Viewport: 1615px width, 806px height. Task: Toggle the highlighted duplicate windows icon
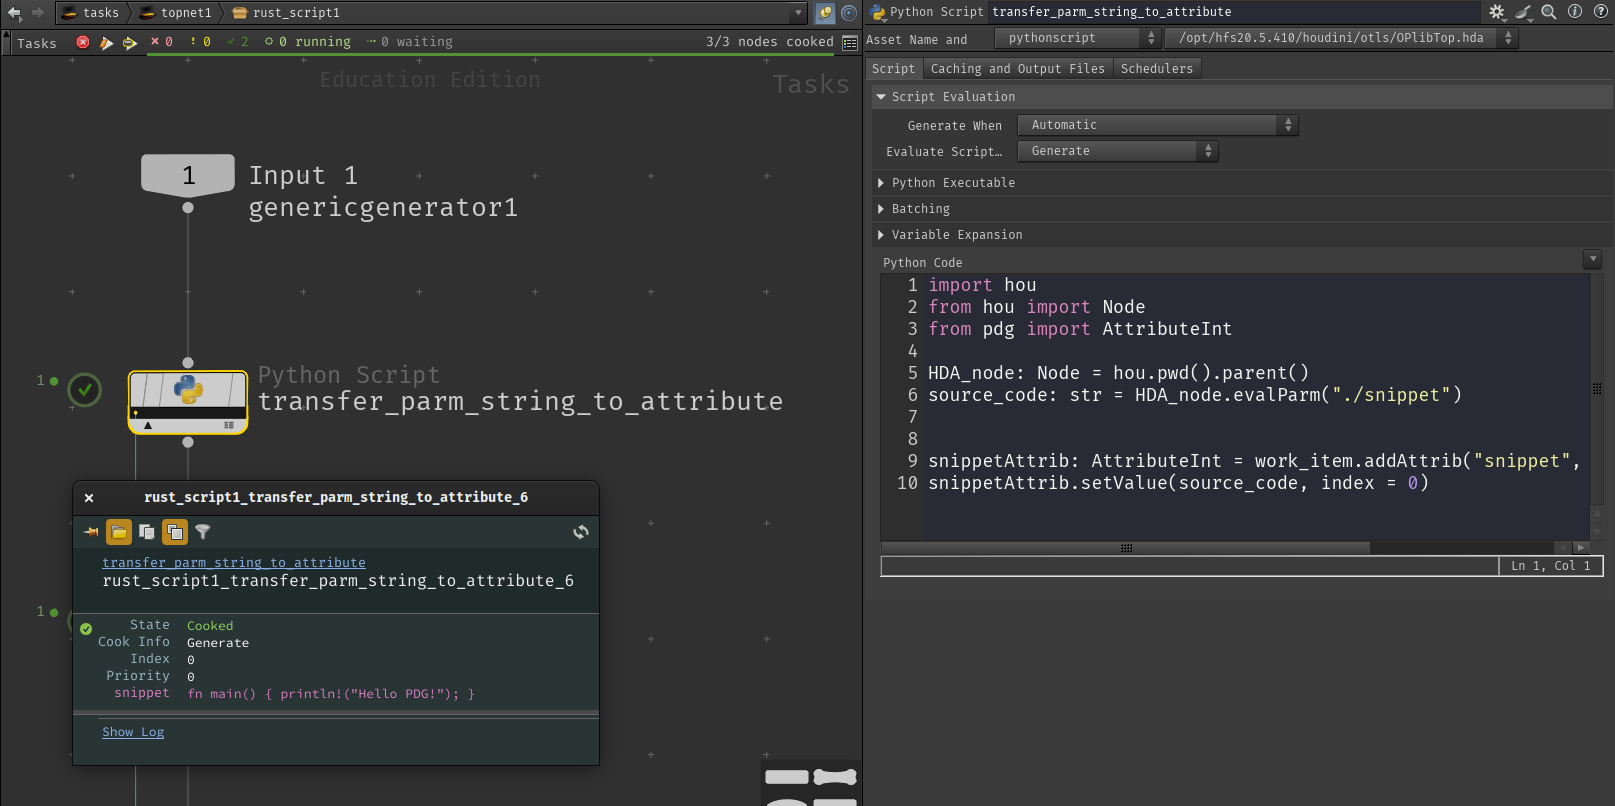click(x=175, y=532)
